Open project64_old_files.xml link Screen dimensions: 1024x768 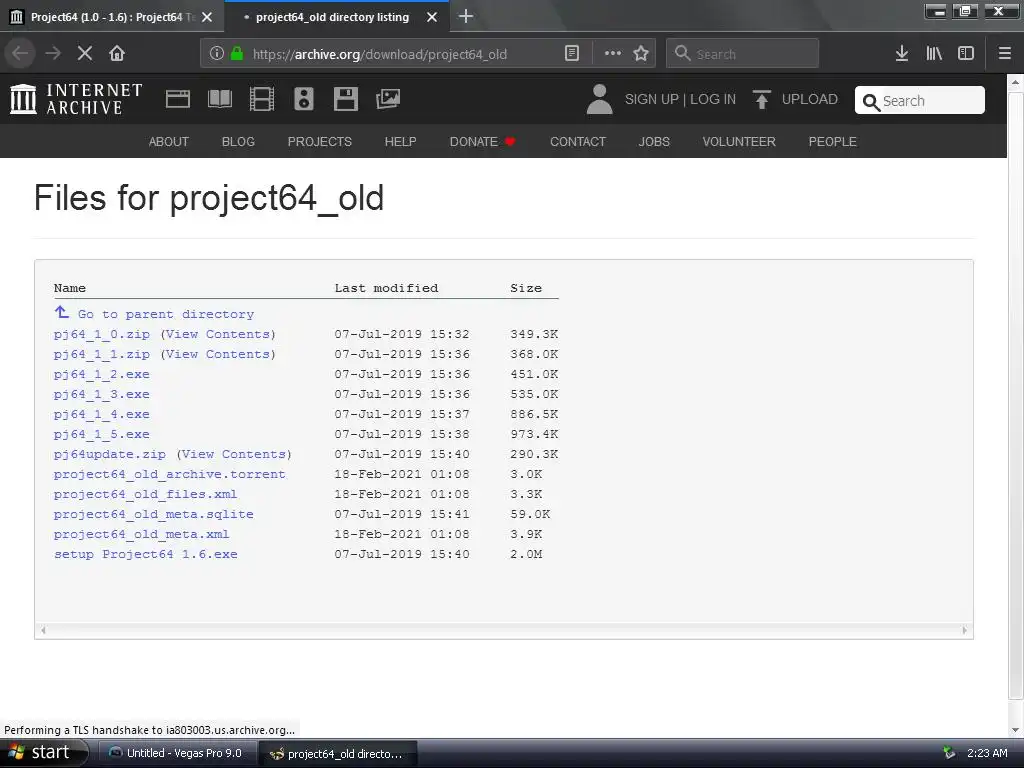point(146,494)
